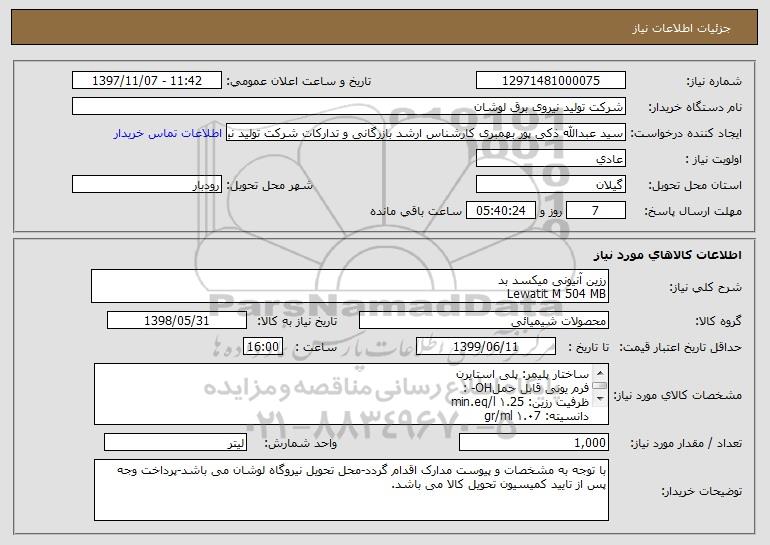Select price validity date 1399/06/11
The height and width of the screenshot is (545, 770).
click(486, 347)
